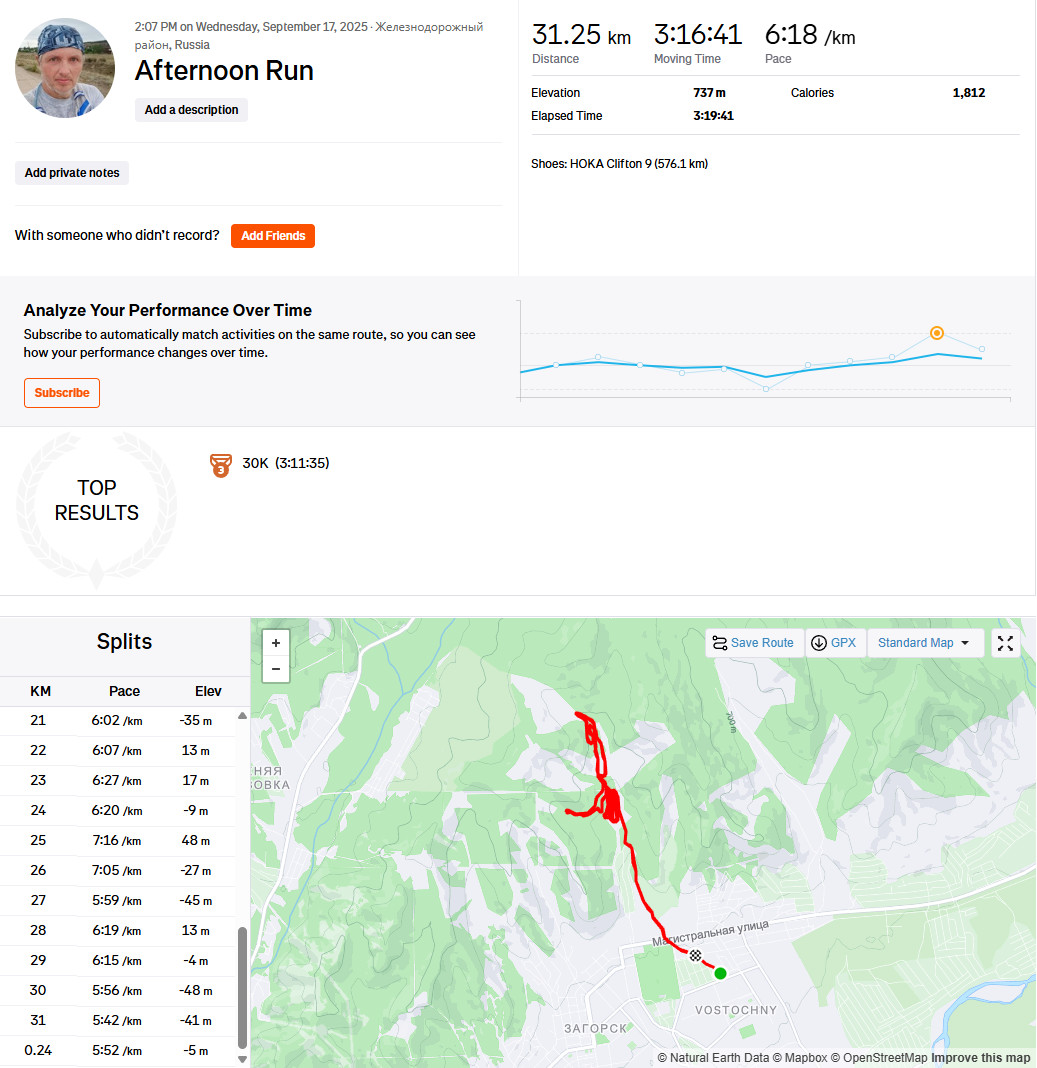Image resolution: width=1037 pixels, height=1068 pixels.
Task: Open the Standard Map dropdown
Action: tap(925, 643)
